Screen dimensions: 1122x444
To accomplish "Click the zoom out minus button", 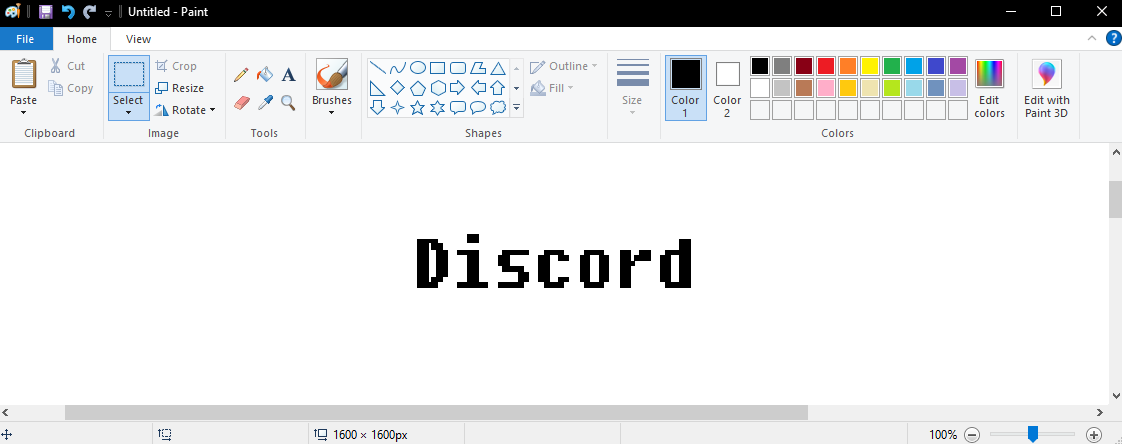I will tap(972, 434).
